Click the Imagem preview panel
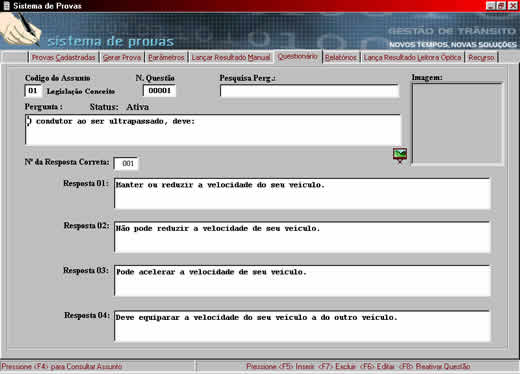The height and width of the screenshot is (374, 520). (457, 123)
